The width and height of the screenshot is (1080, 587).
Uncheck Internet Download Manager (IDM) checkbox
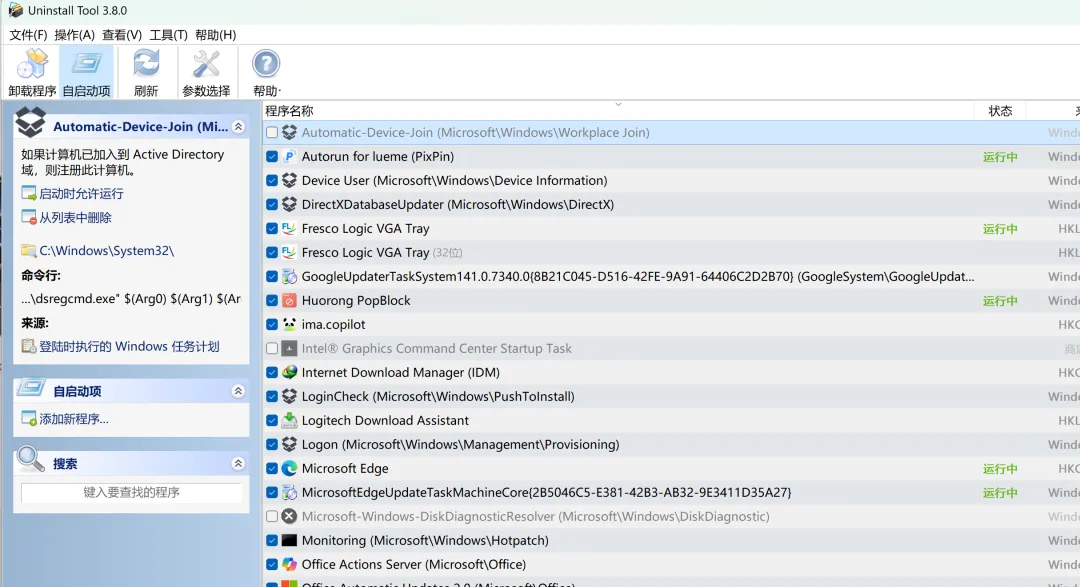click(x=272, y=372)
